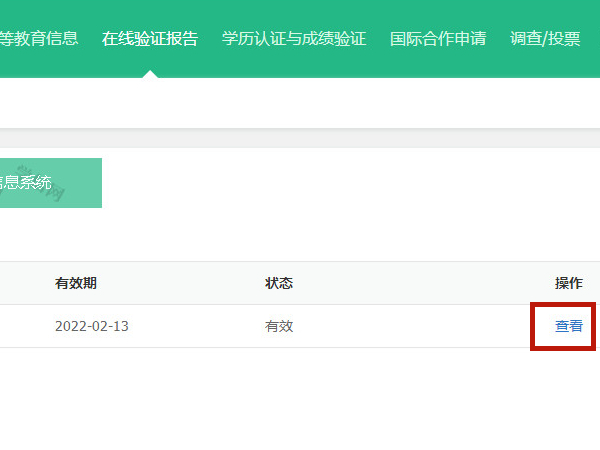Click empty row space between 有效 and 查看
The height and width of the screenshot is (450, 600).
tap(420, 326)
